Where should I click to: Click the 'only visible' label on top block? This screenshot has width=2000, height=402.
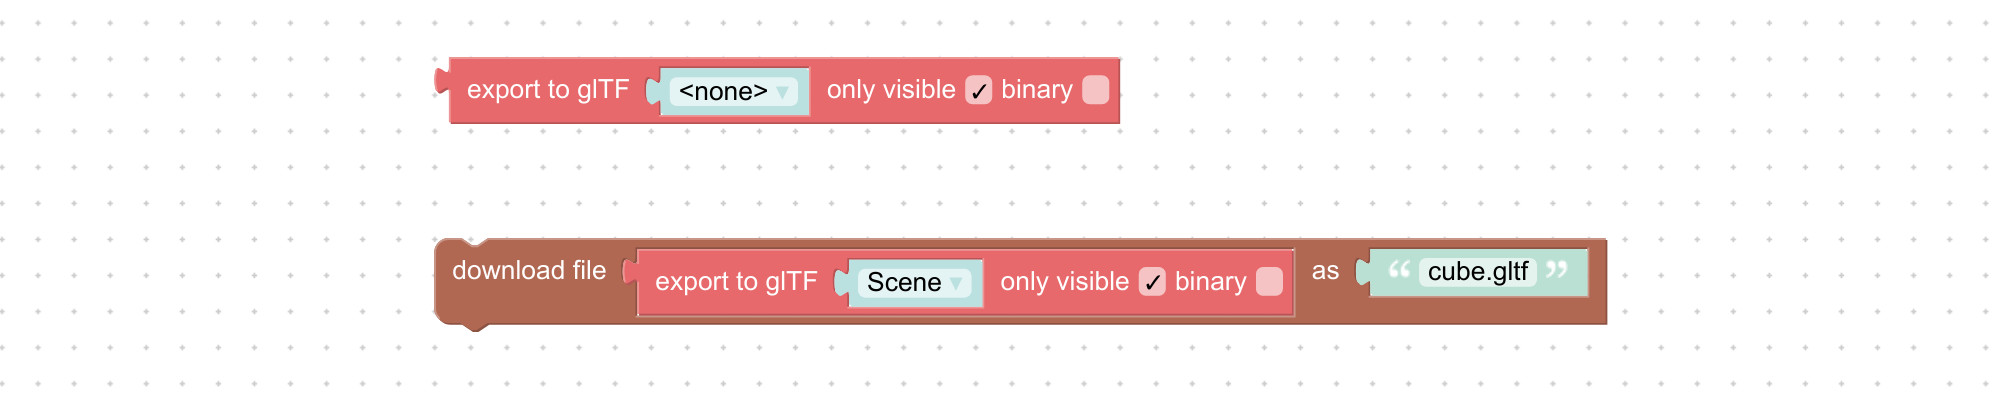pyautogui.click(x=891, y=90)
